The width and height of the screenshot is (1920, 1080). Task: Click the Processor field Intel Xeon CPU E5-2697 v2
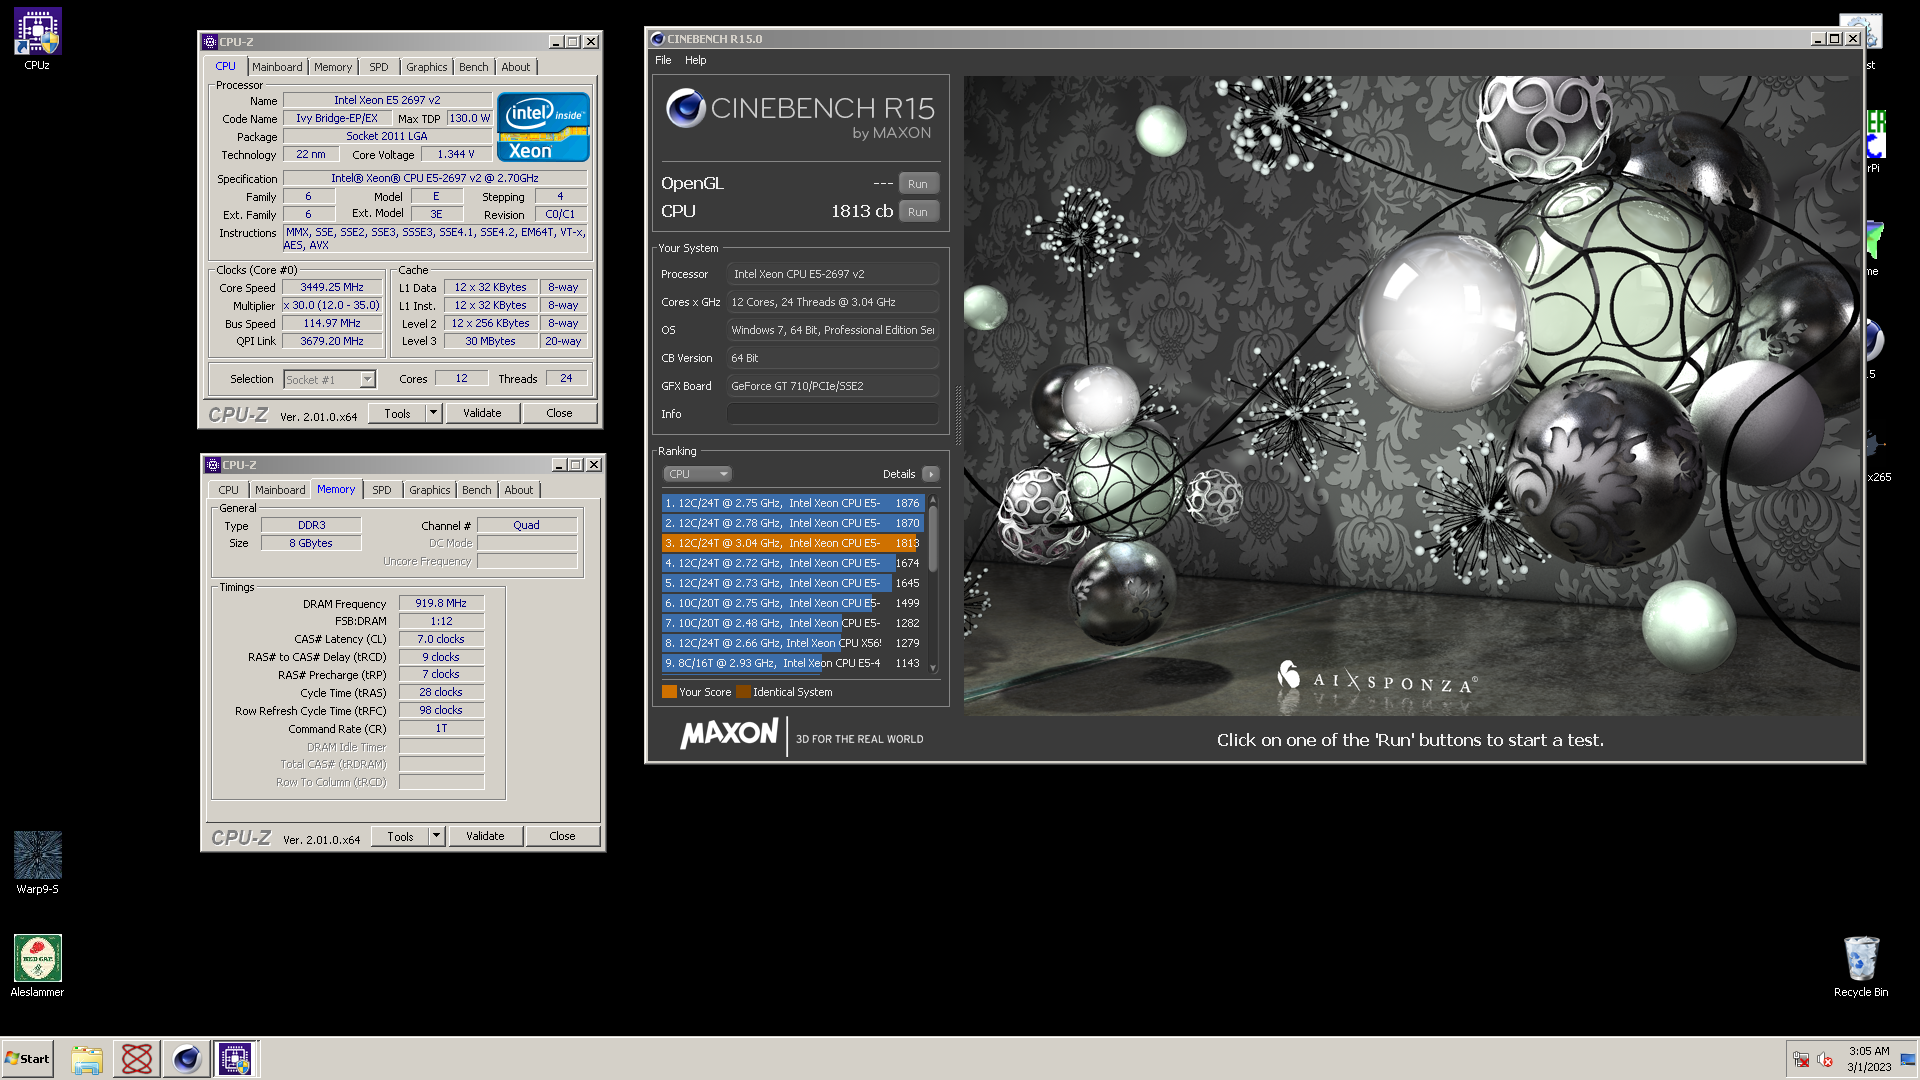[832, 274]
